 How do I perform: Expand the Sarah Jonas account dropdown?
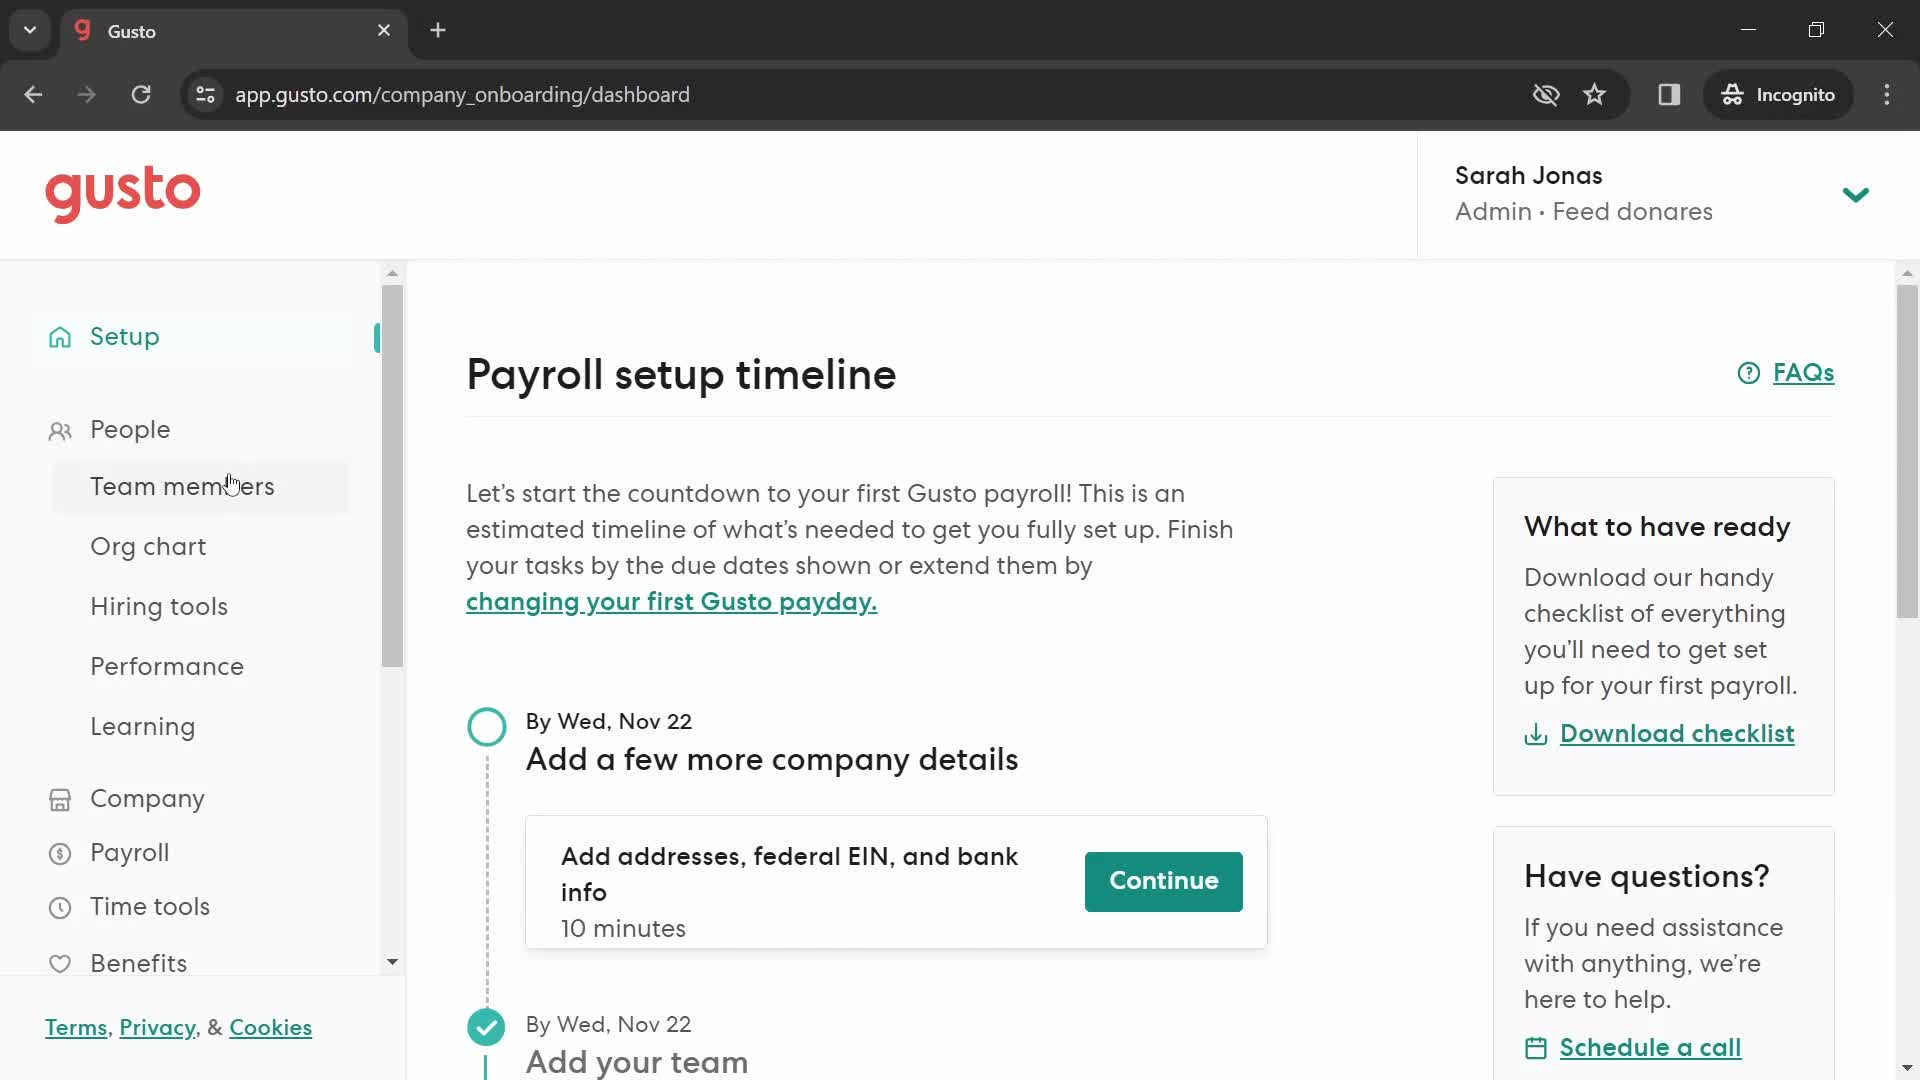[1858, 193]
